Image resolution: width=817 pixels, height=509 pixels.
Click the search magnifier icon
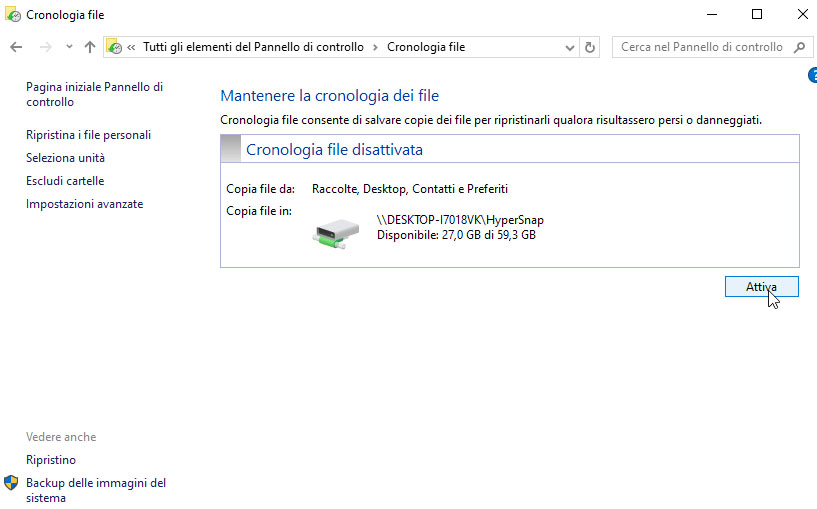[x=799, y=47]
